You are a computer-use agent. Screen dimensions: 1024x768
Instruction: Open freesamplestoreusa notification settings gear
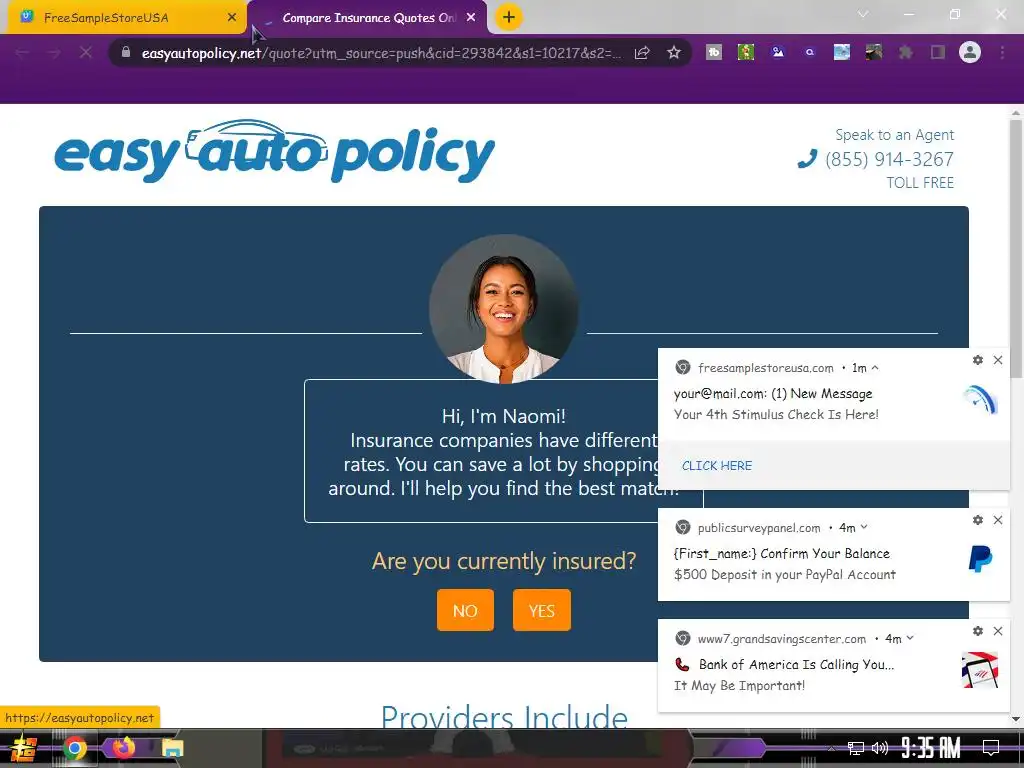coord(978,360)
